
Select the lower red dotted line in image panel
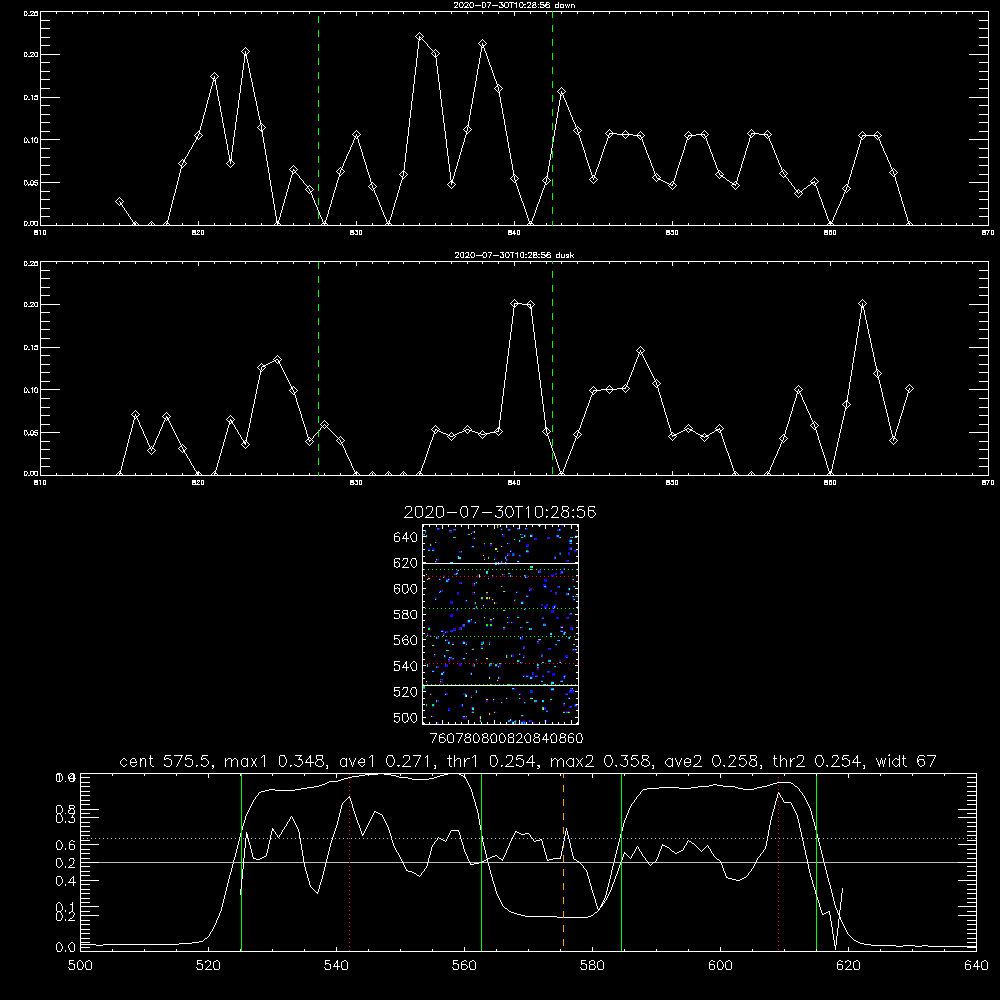500,664
